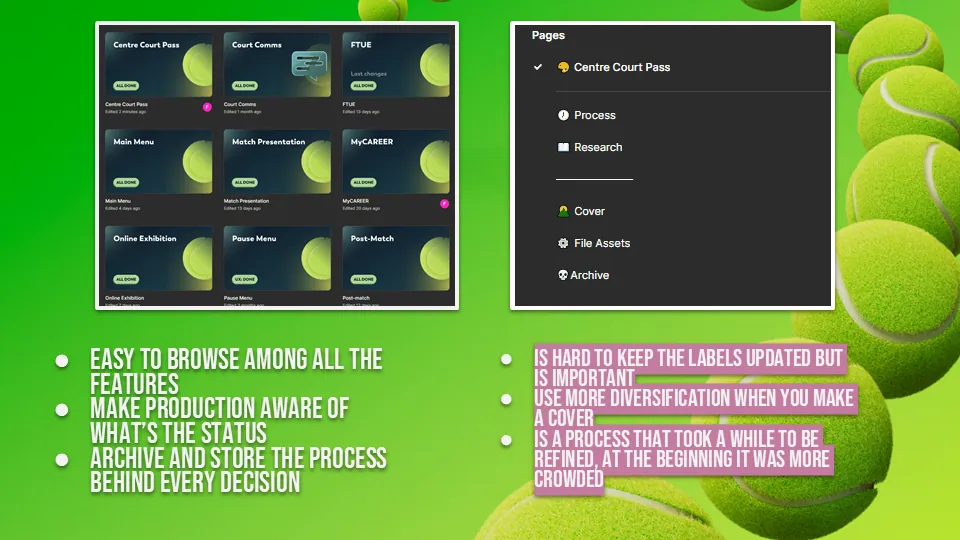Viewport: 960px width, 540px height.
Task: Click the clock icon next to Process
Action: [x=563, y=115]
